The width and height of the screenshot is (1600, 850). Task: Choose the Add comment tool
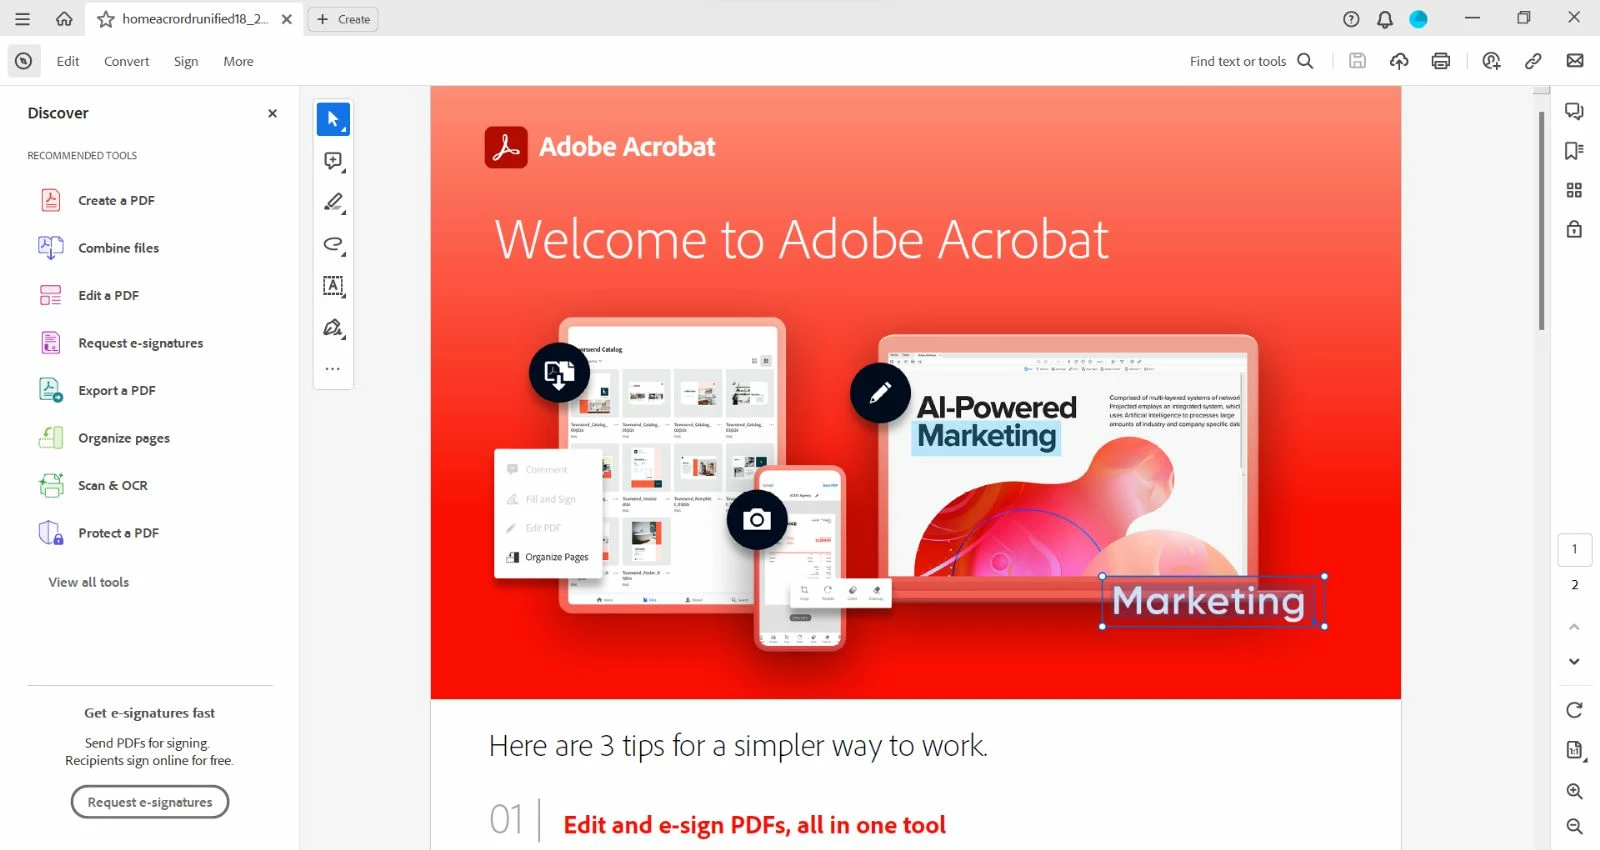[x=333, y=161]
